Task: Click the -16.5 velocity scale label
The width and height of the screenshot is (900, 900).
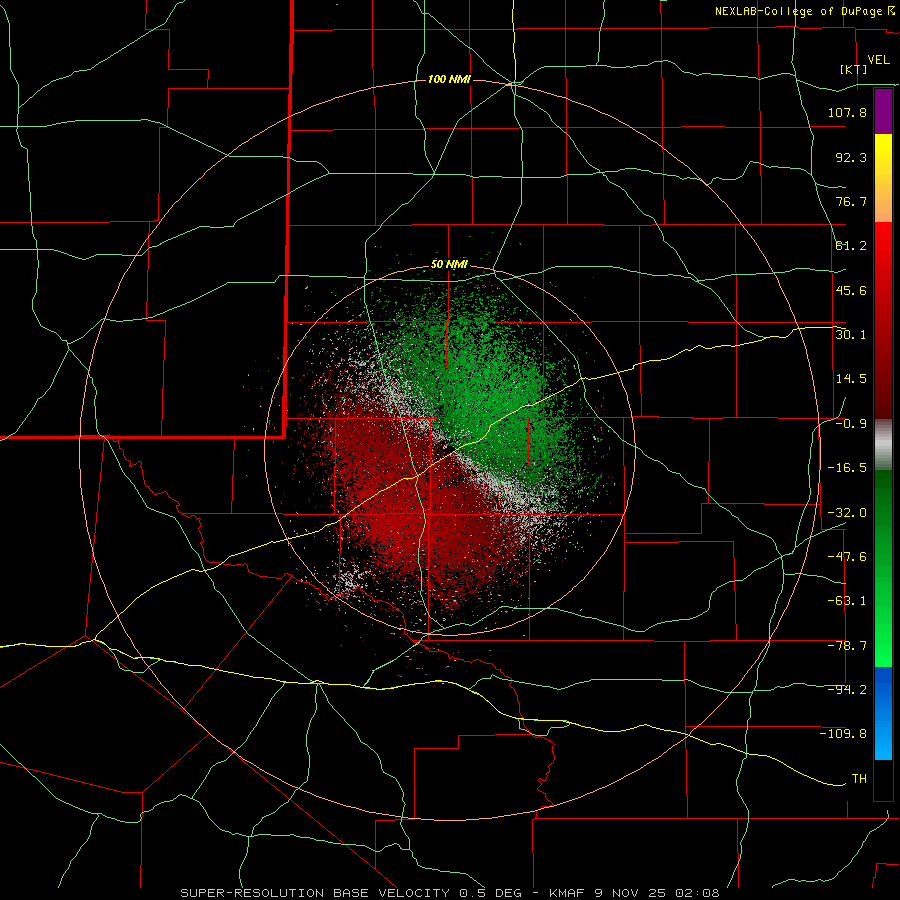Action: 847,468
